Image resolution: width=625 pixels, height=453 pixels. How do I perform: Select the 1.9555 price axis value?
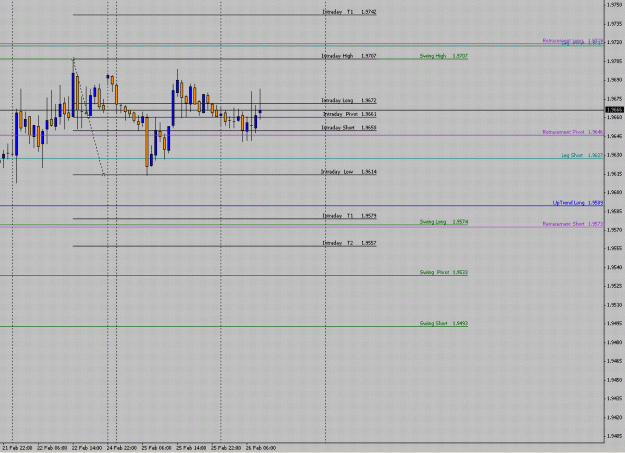pyautogui.click(x=614, y=248)
